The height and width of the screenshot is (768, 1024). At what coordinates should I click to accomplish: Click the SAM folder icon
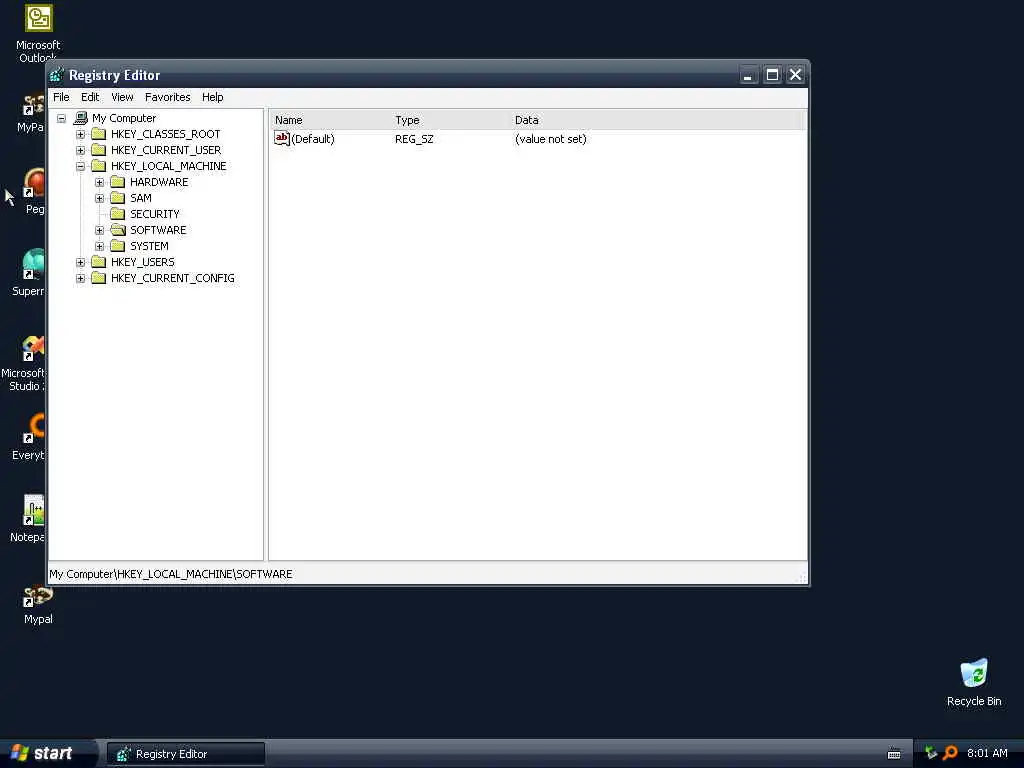pos(118,198)
